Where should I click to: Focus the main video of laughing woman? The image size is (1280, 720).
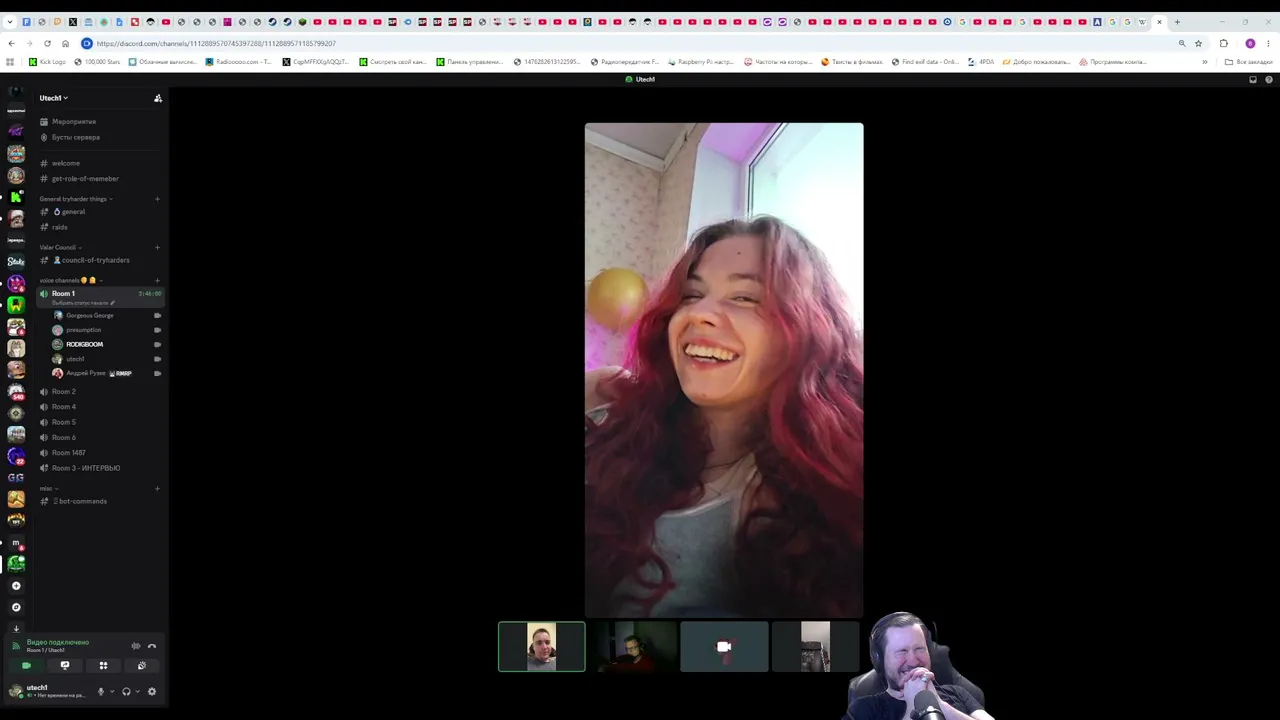724,370
